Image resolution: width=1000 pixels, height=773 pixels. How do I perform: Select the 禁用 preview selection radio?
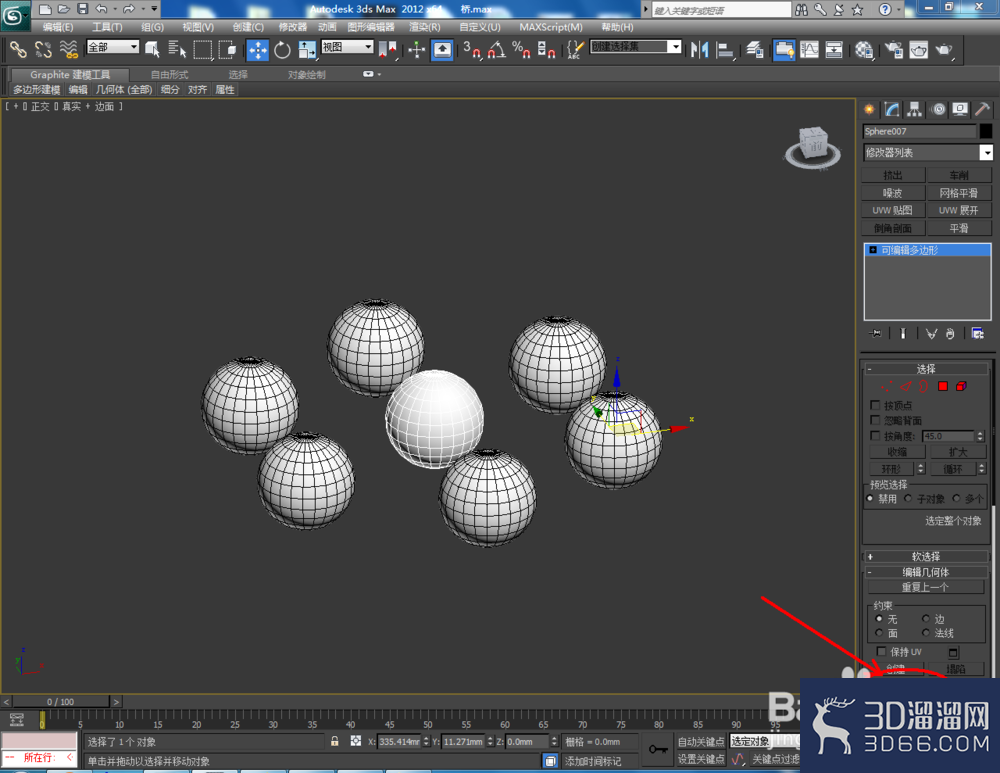click(x=870, y=498)
